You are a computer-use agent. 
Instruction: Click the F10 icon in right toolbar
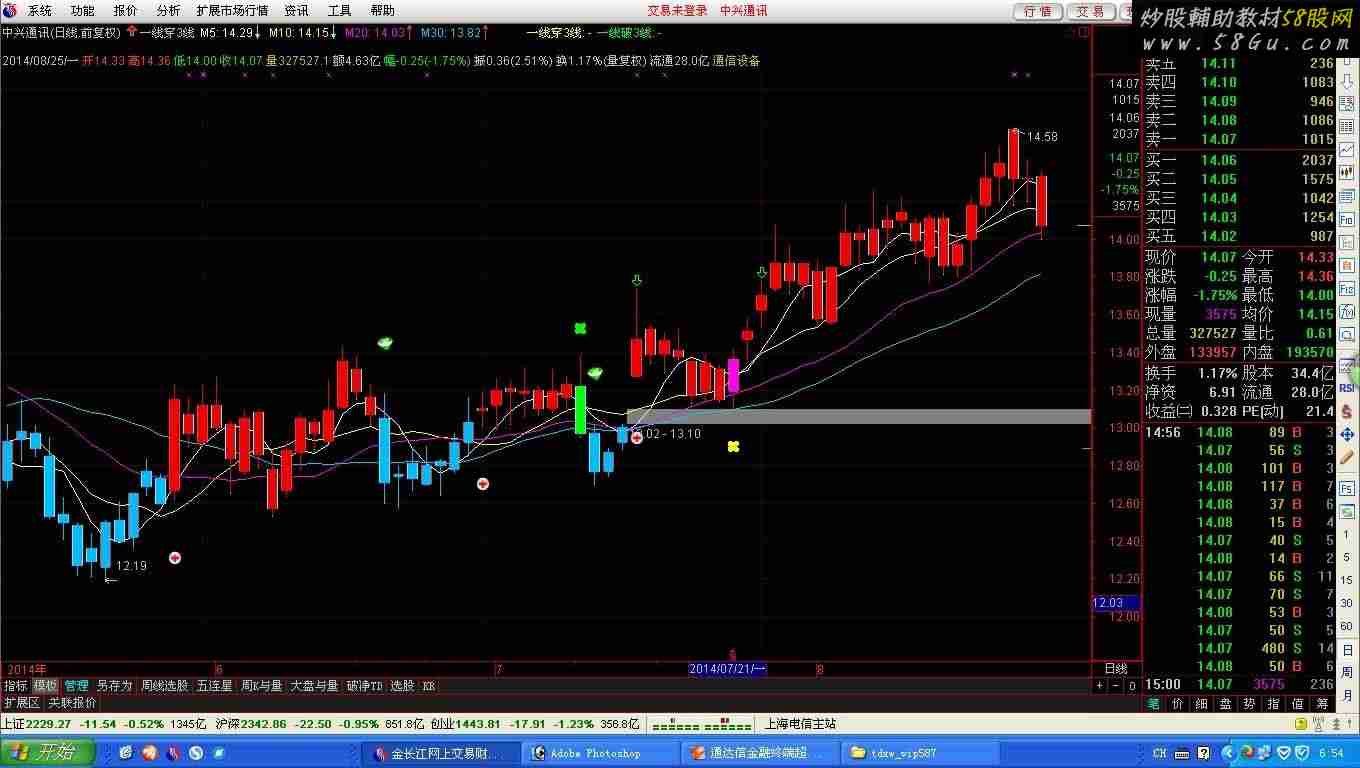(1347, 219)
